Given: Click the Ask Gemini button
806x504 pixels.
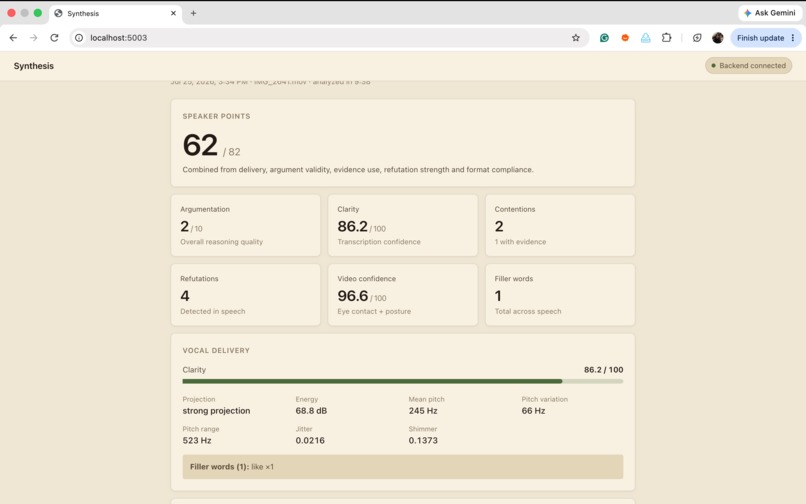Looking at the screenshot, I should click(x=770, y=13).
